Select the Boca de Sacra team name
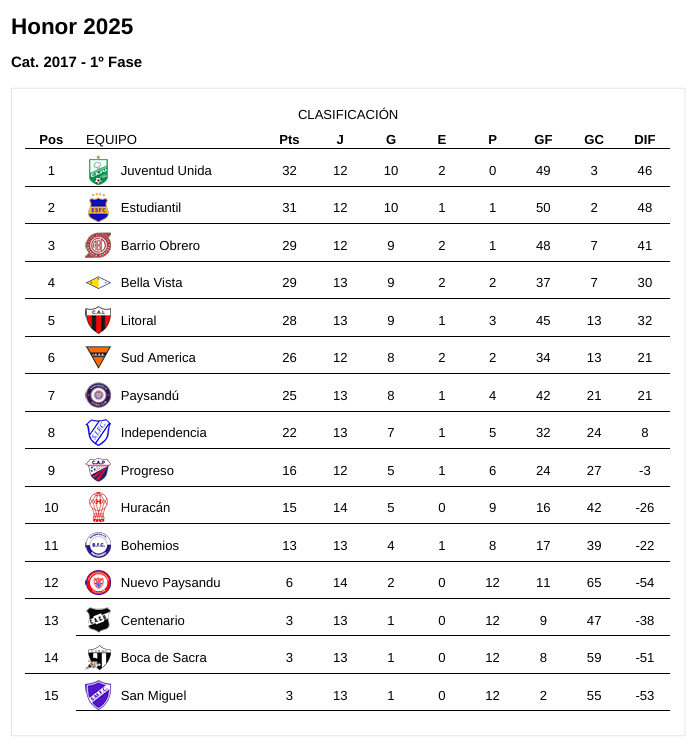The image size is (694, 748). click(163, 658)
